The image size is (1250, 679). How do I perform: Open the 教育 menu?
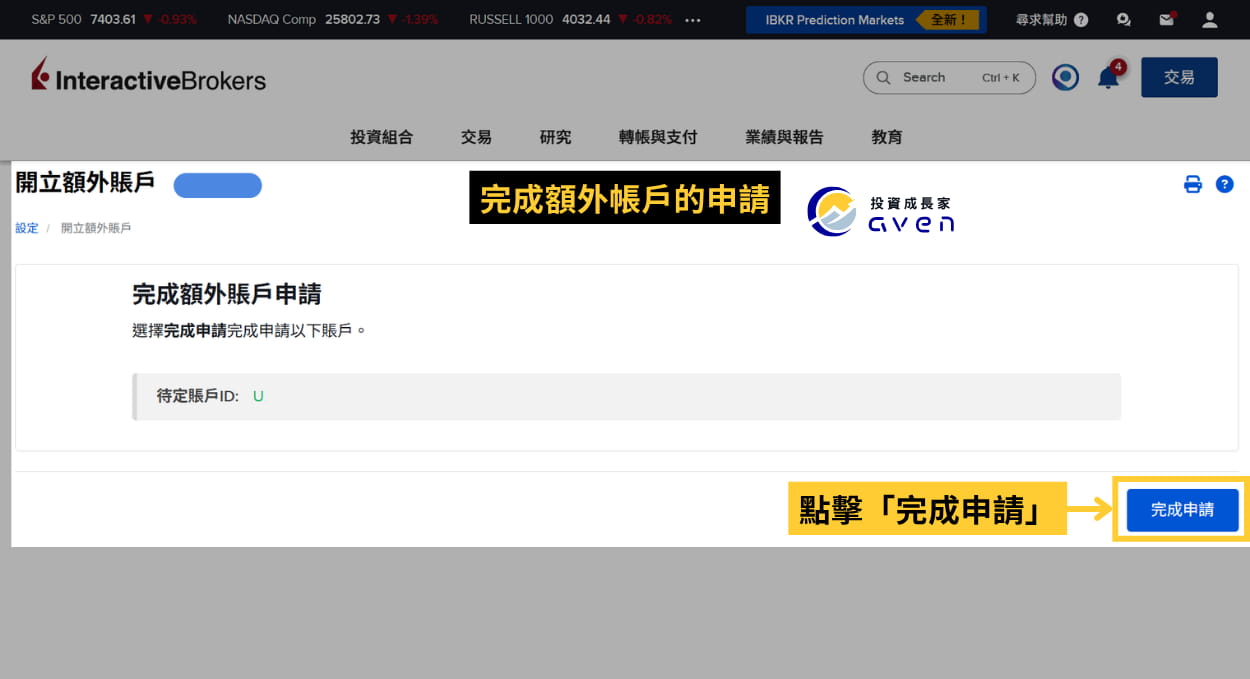[x=887, y=137]
